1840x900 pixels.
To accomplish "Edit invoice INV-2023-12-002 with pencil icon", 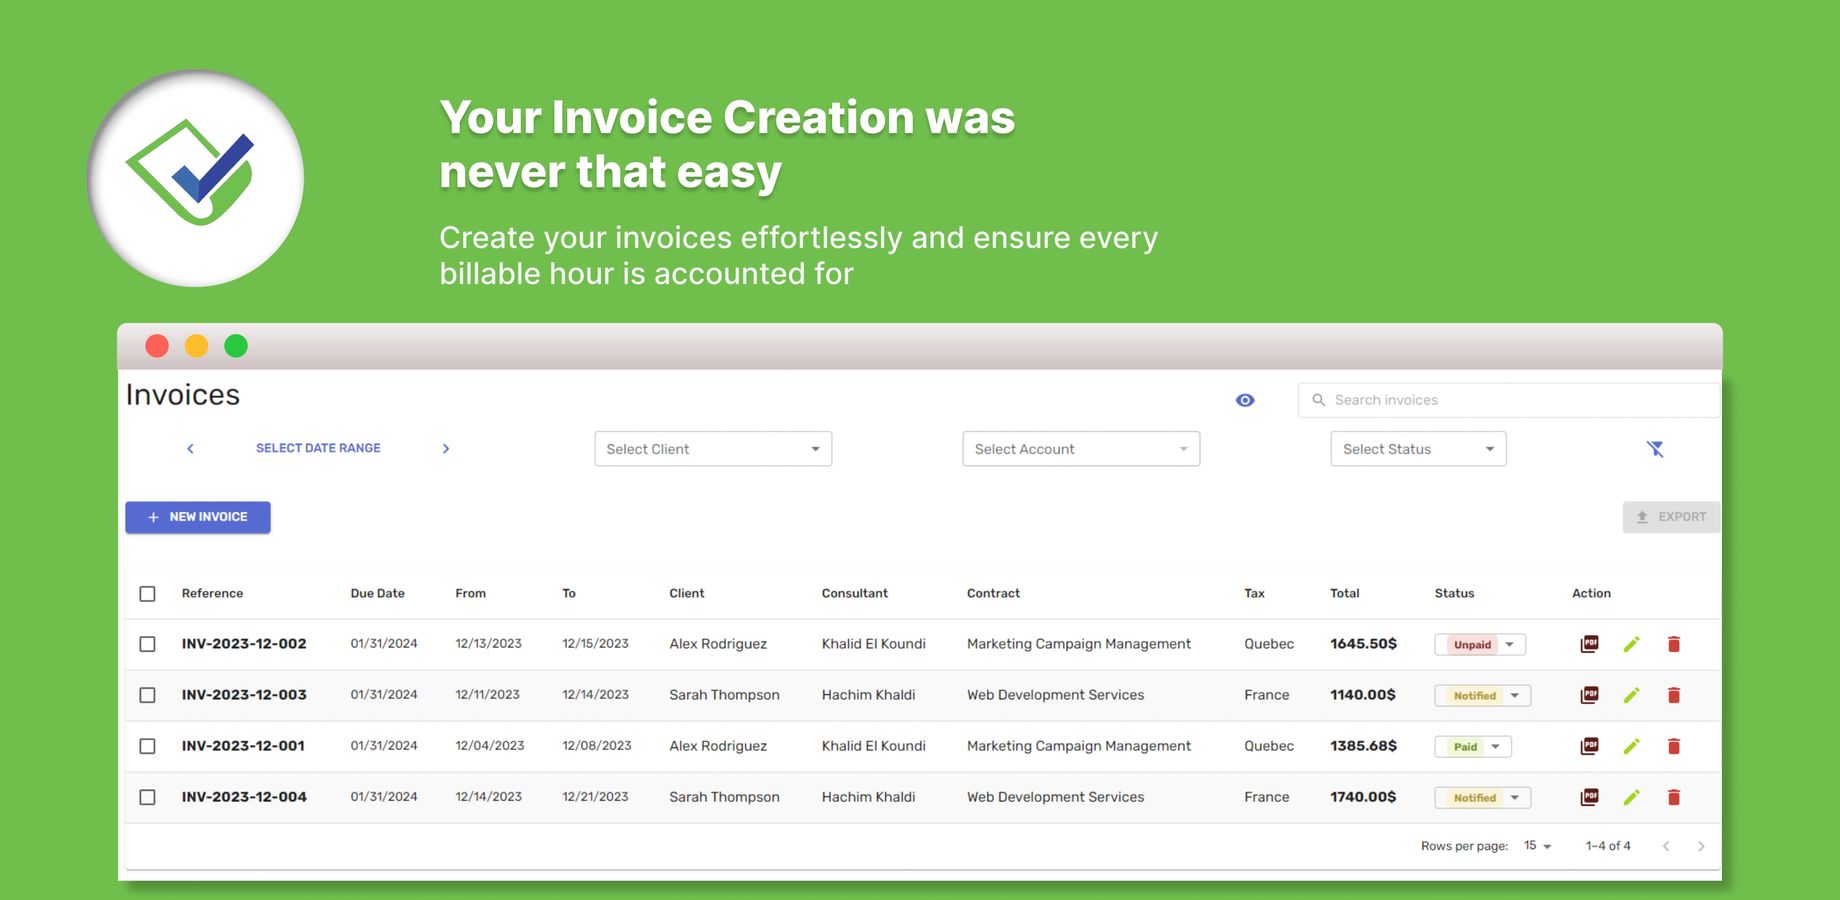I will pos(1631,644).
